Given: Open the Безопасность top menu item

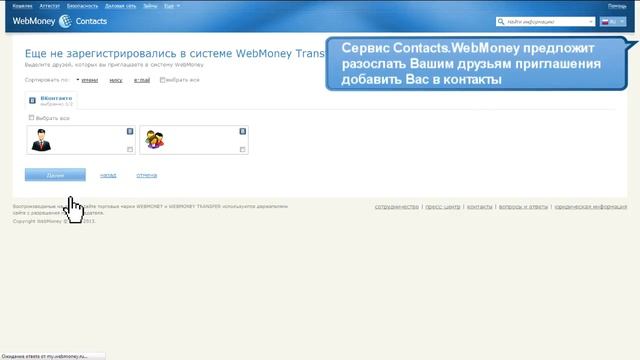Looking at the screenshot, I should pyautogui.click(x=82, y=6).
